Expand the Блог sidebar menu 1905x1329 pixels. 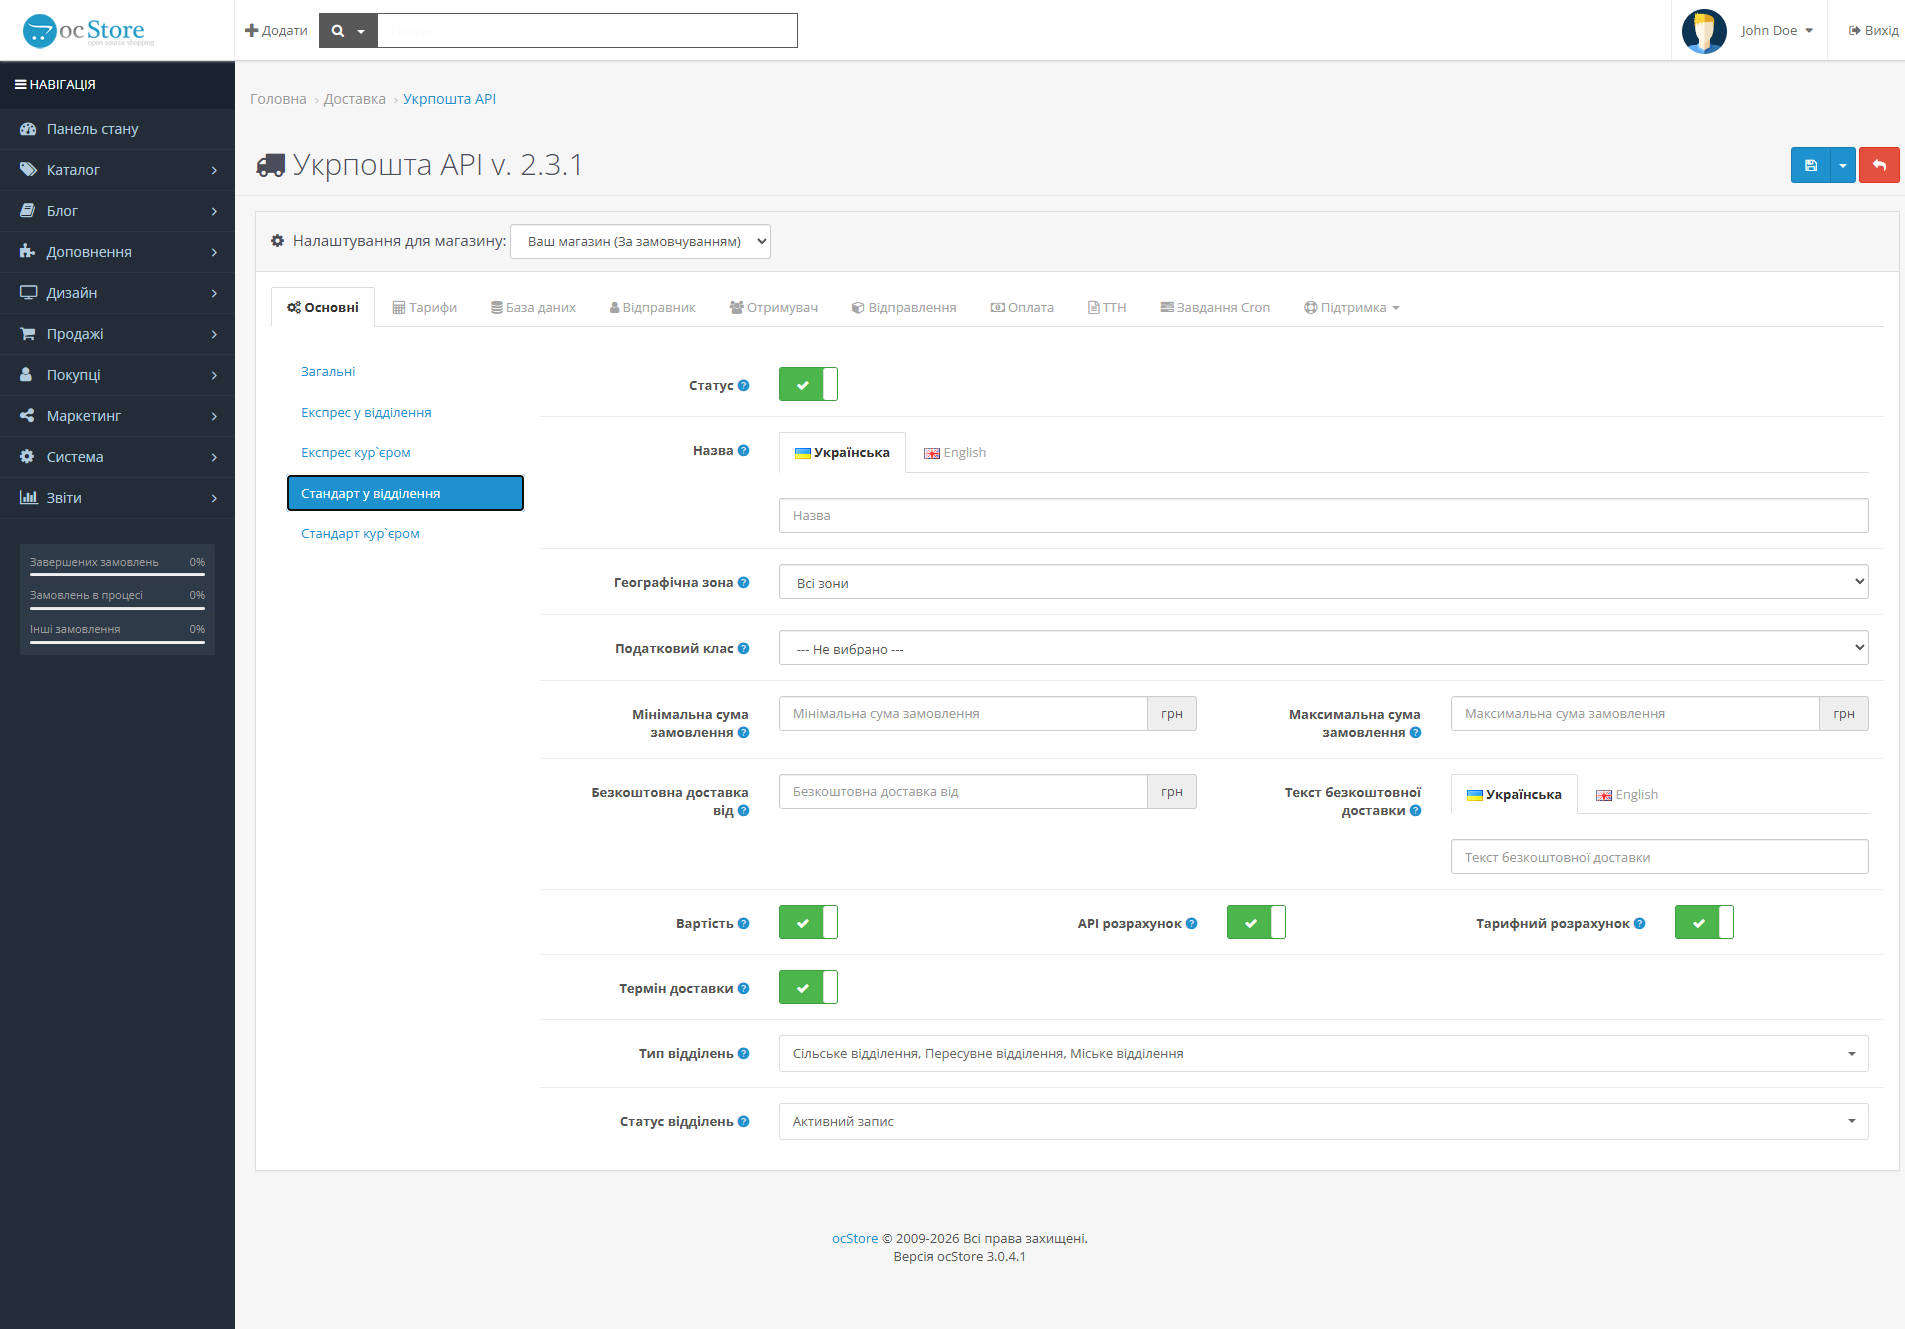117,211
